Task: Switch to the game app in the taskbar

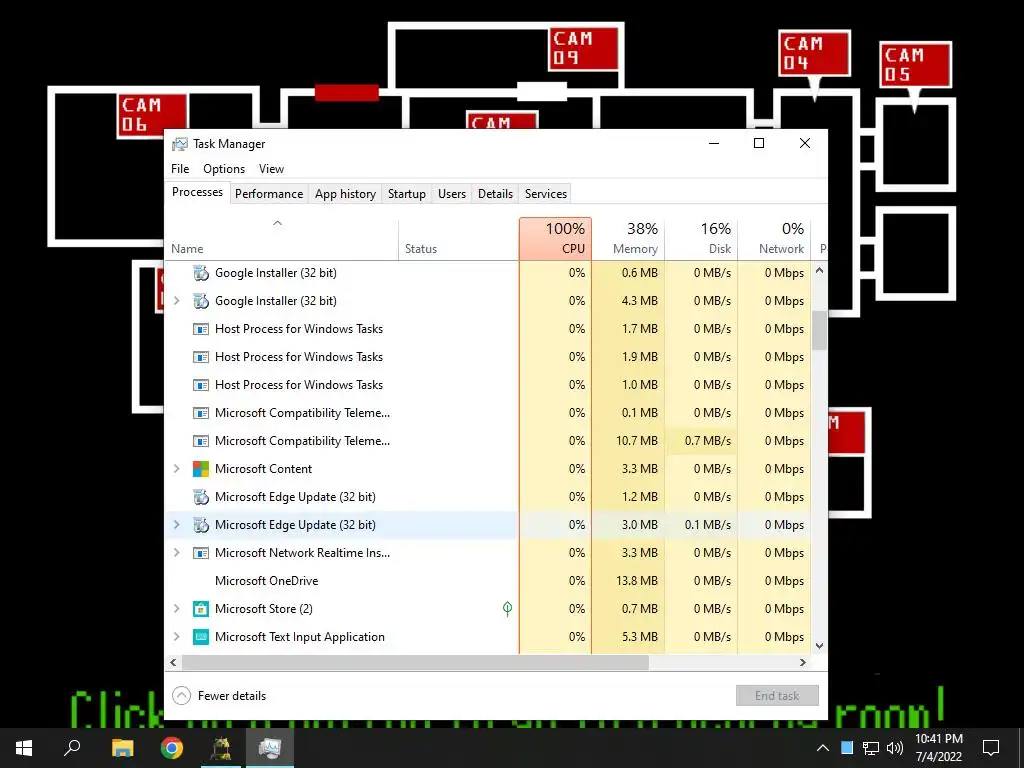Action: click(221, 748)
